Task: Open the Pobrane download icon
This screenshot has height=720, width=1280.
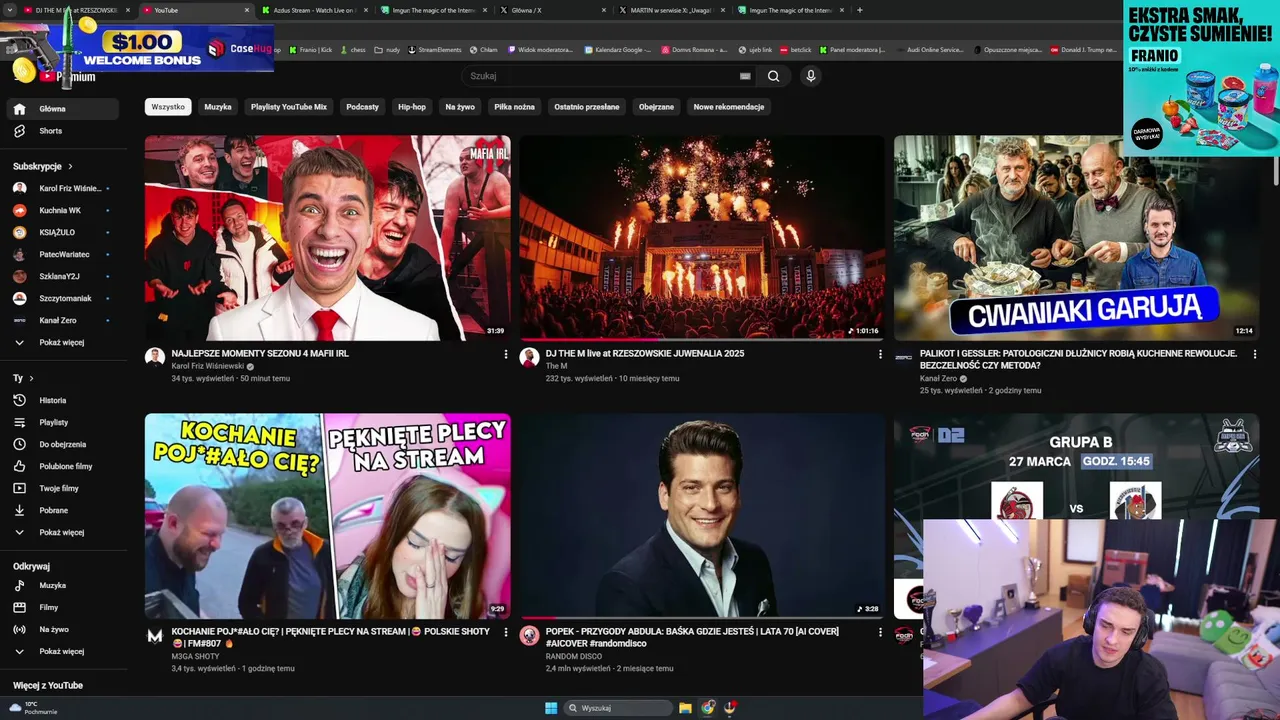Action: (19, 510)
